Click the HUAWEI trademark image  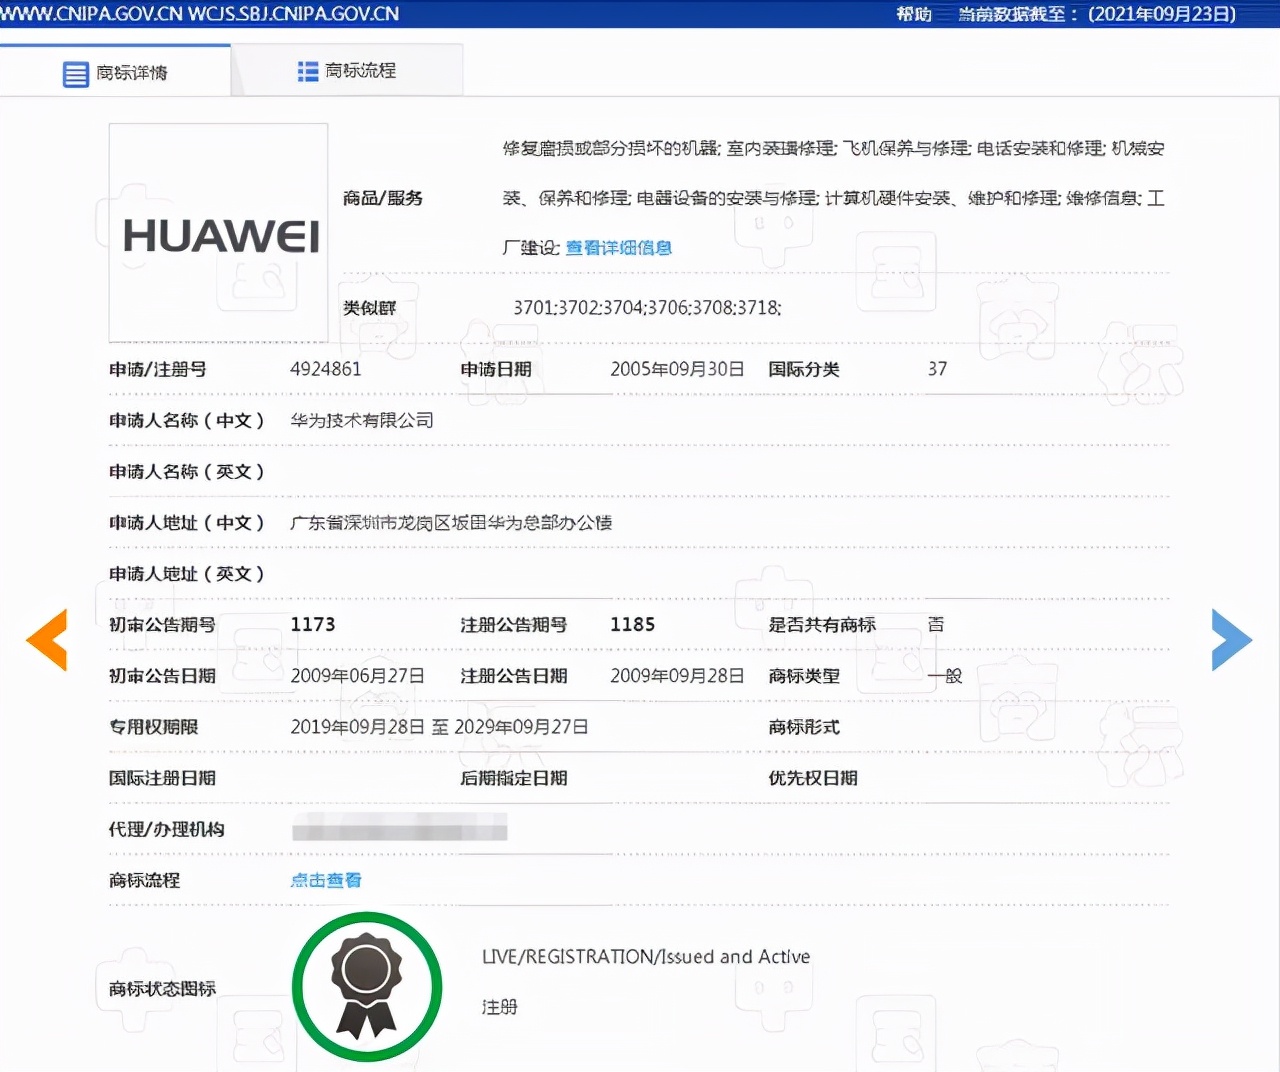coord(217,232)
